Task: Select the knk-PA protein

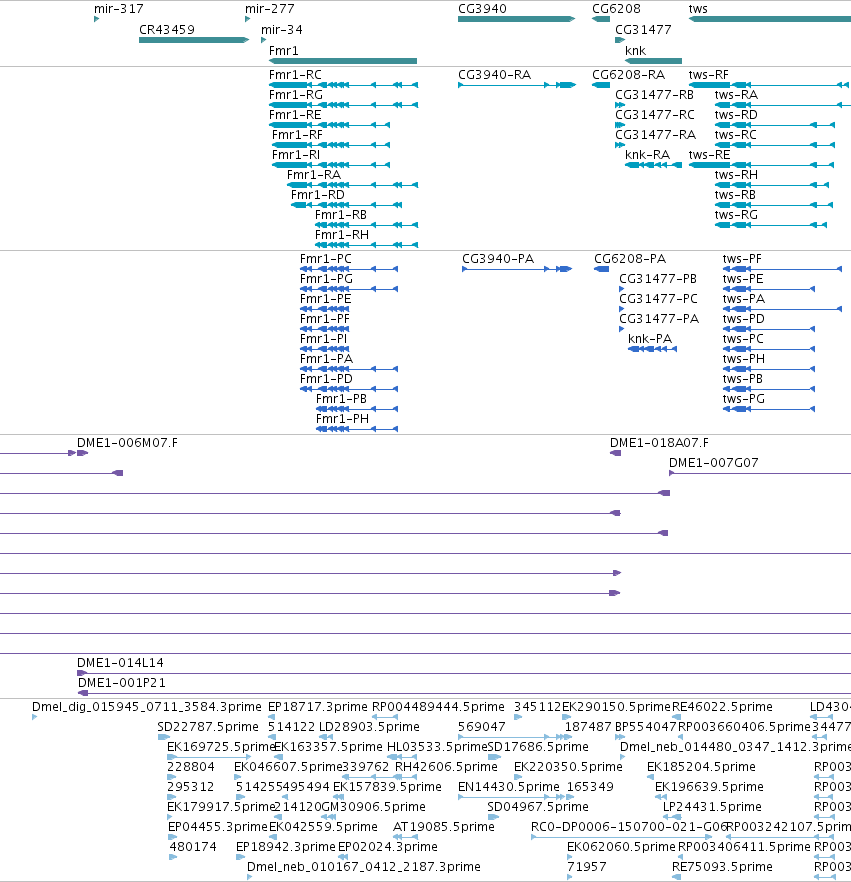Action: (652, 349)
